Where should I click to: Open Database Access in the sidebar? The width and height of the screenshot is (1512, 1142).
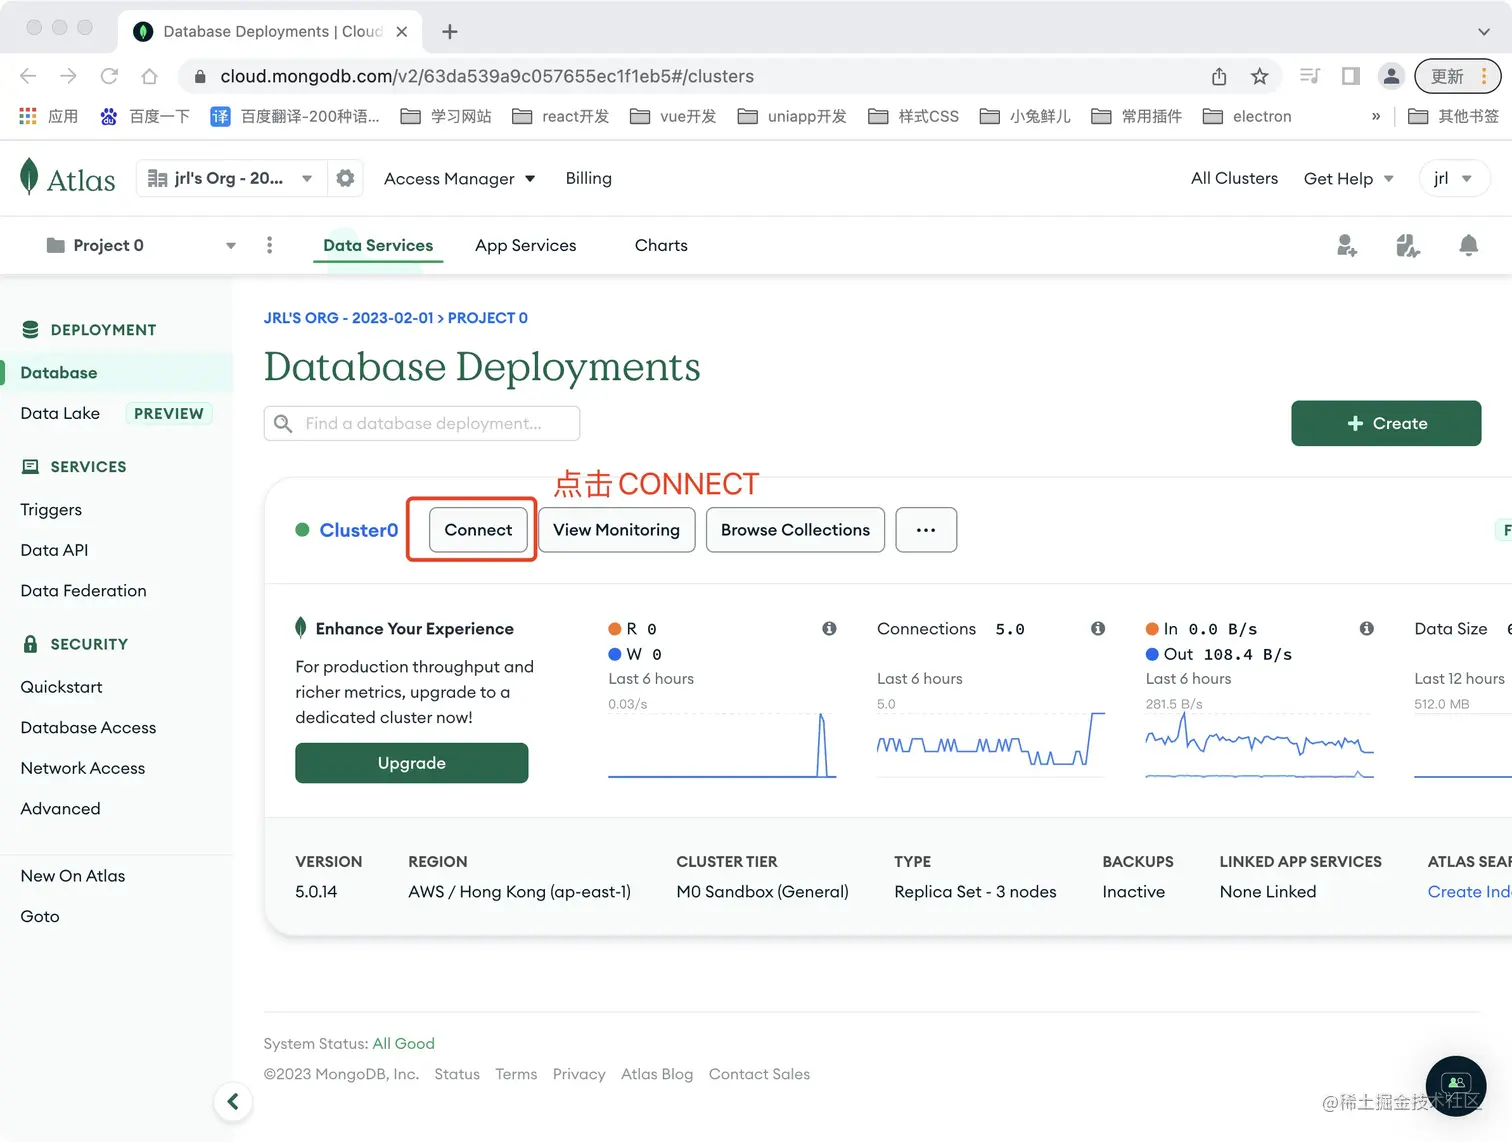88,727
